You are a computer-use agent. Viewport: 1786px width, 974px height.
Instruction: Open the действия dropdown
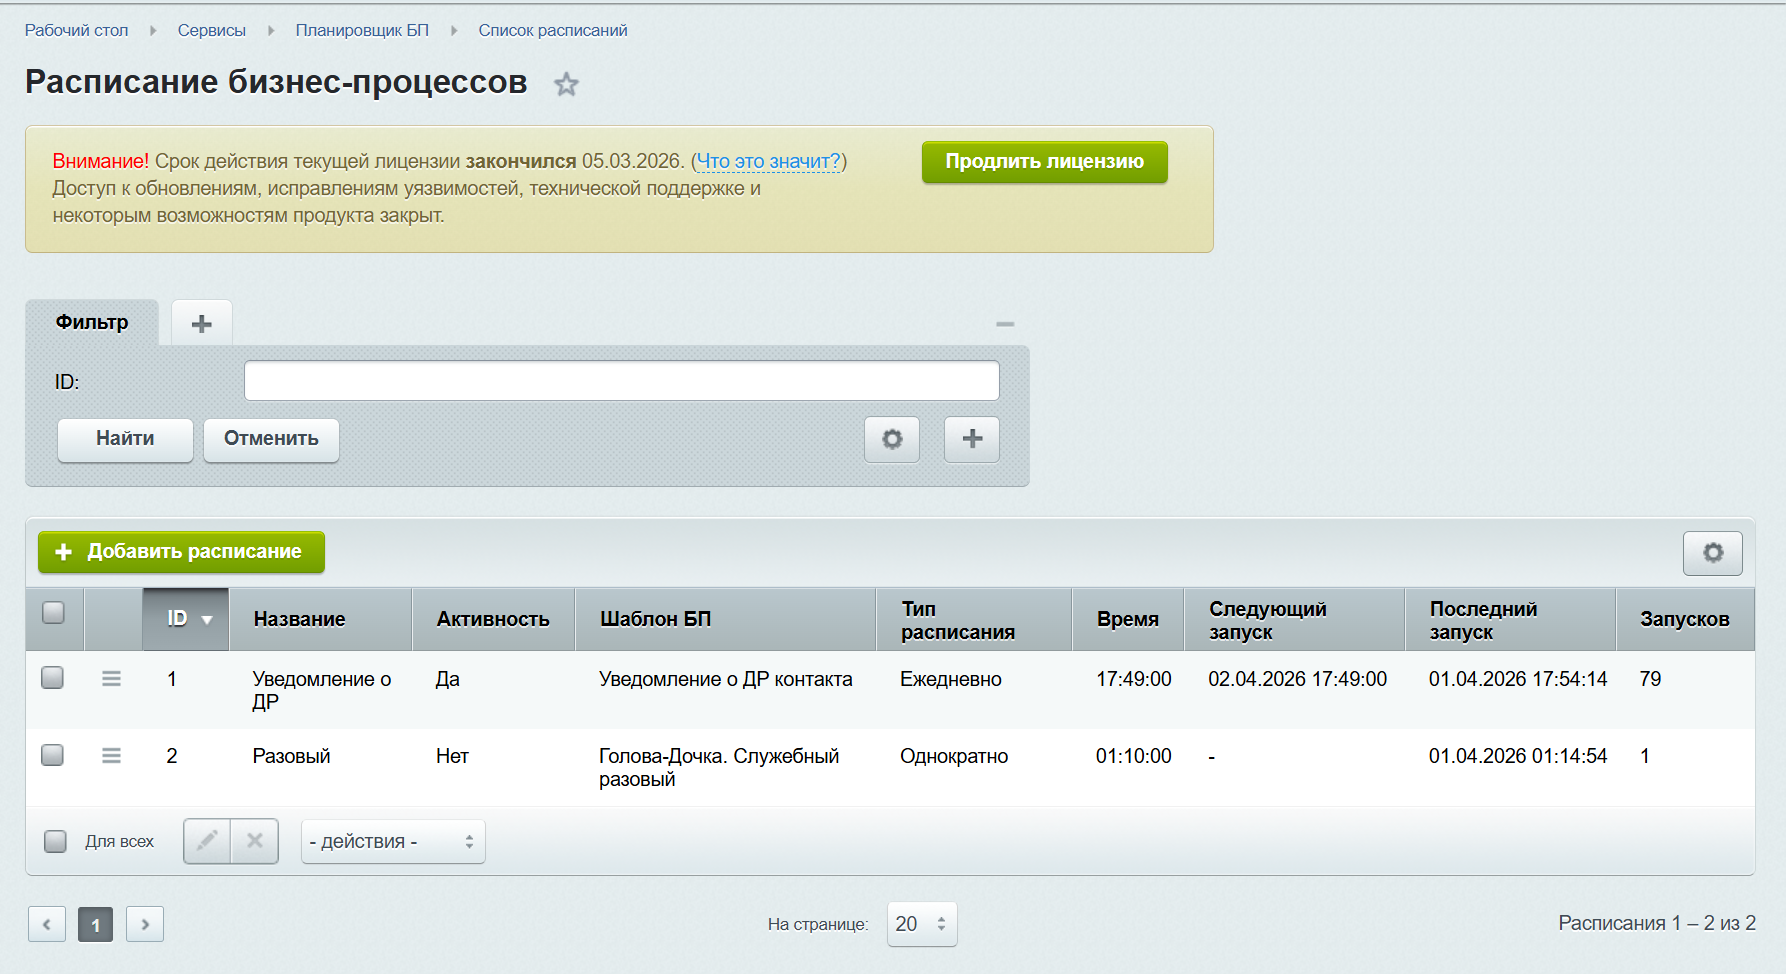tap(393, 842)
